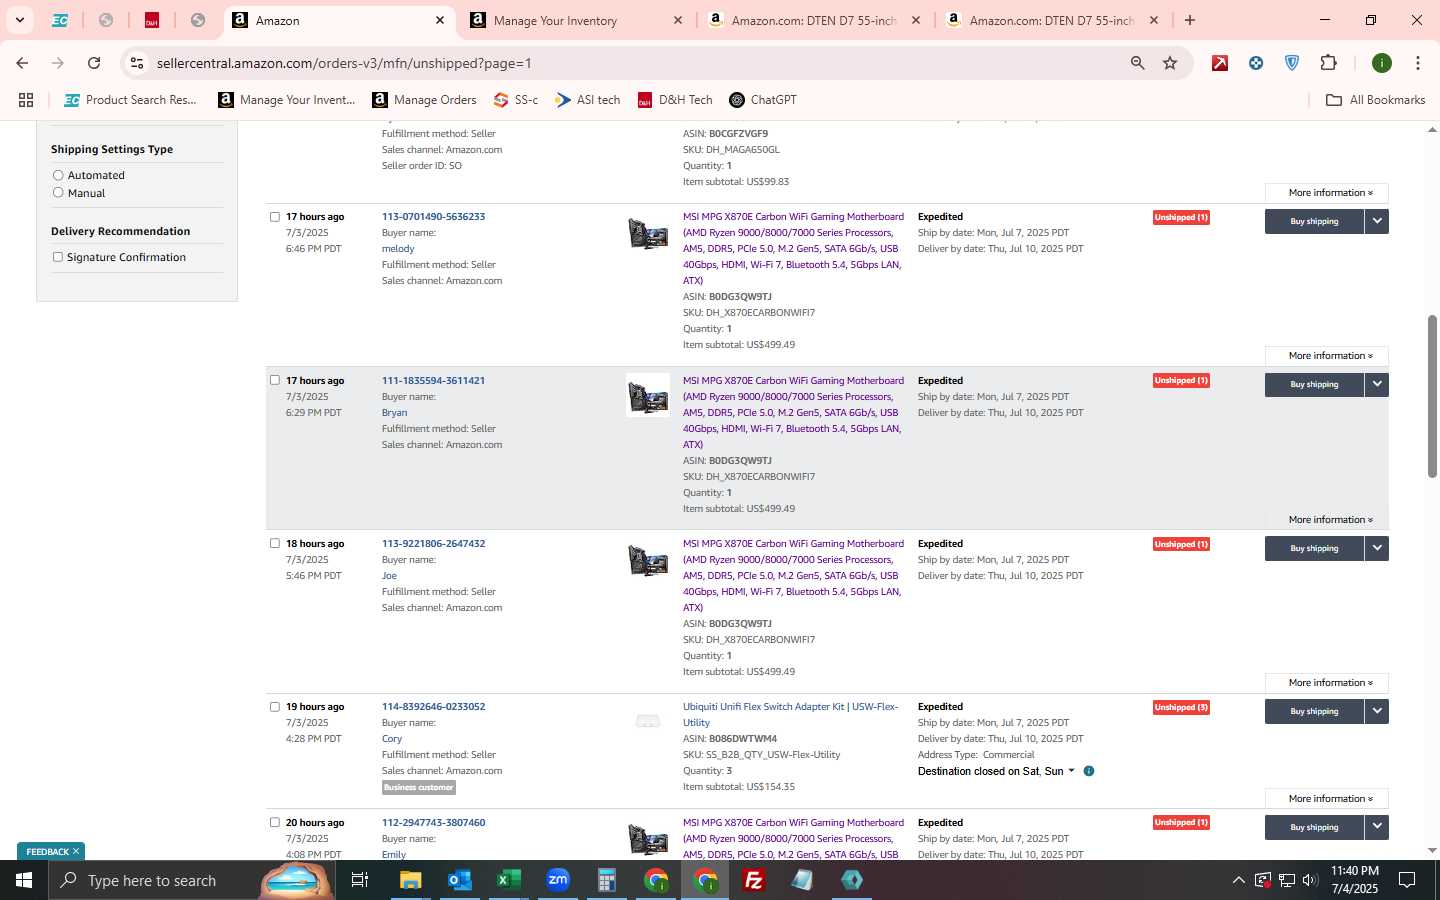This screenshot has height=900, width=1440.
Task: Click the page vertical scrollbar thumb
Action: tap(1432, 396)
